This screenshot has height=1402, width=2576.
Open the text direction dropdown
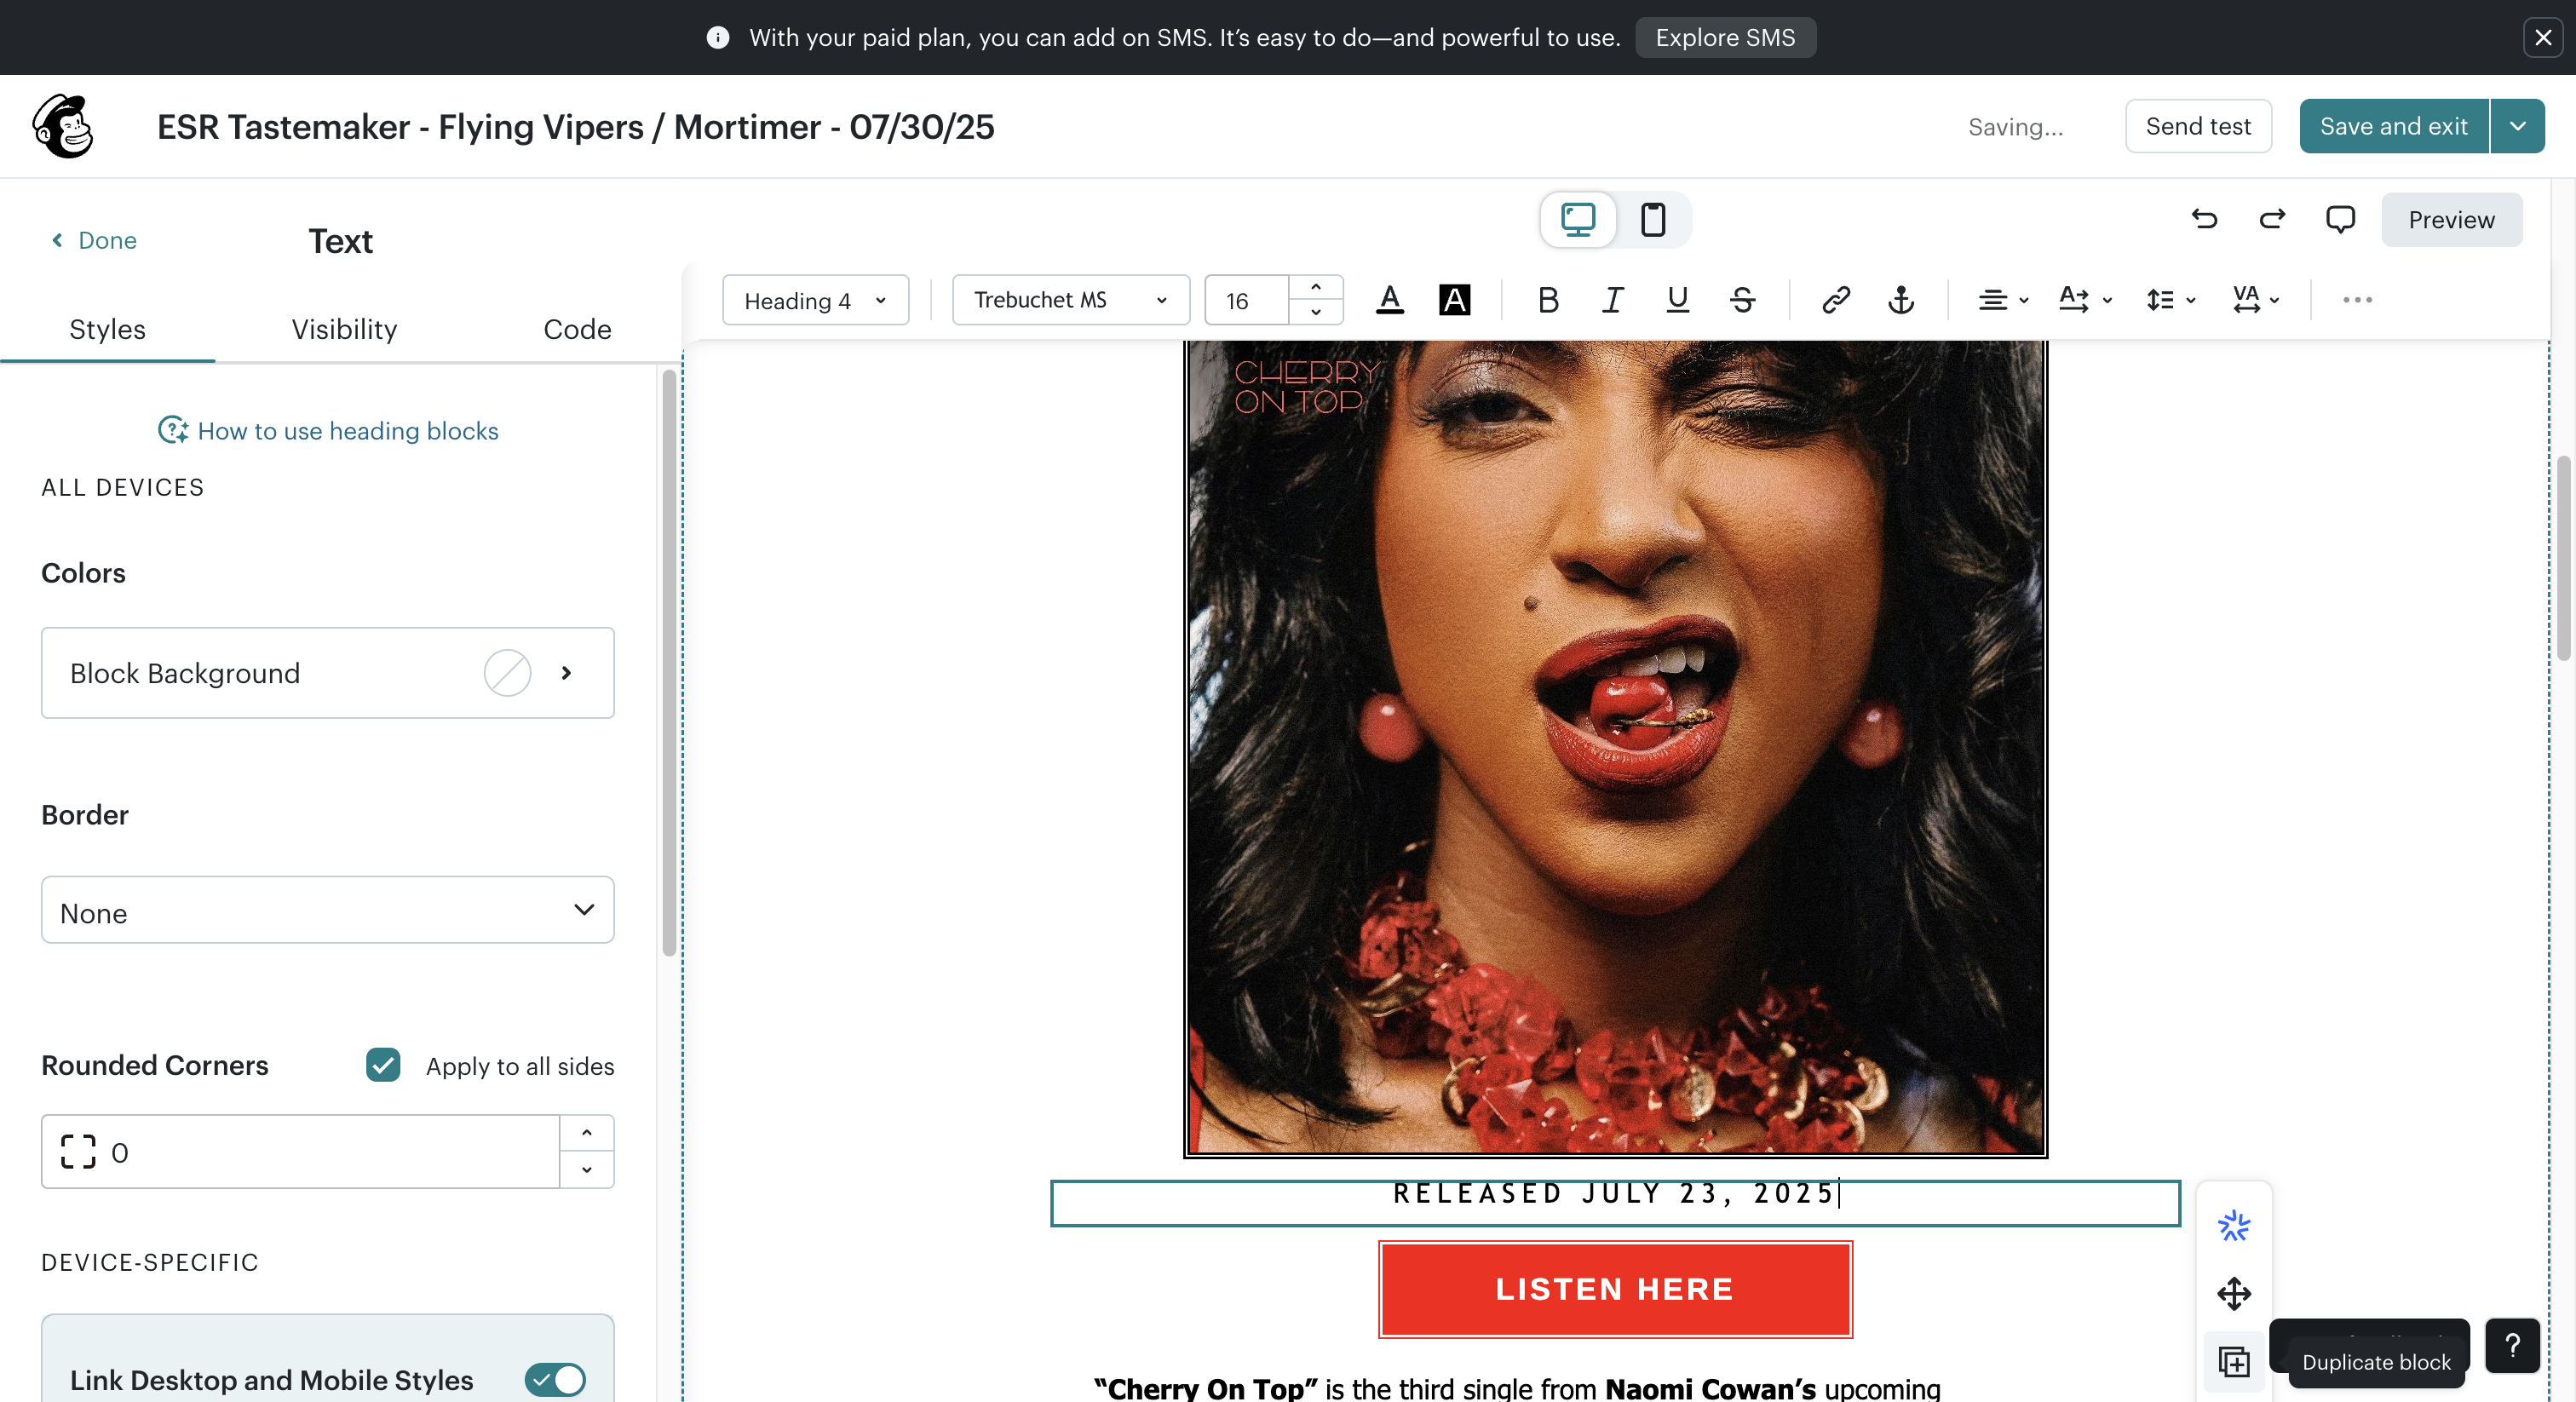click(2086, 300)
